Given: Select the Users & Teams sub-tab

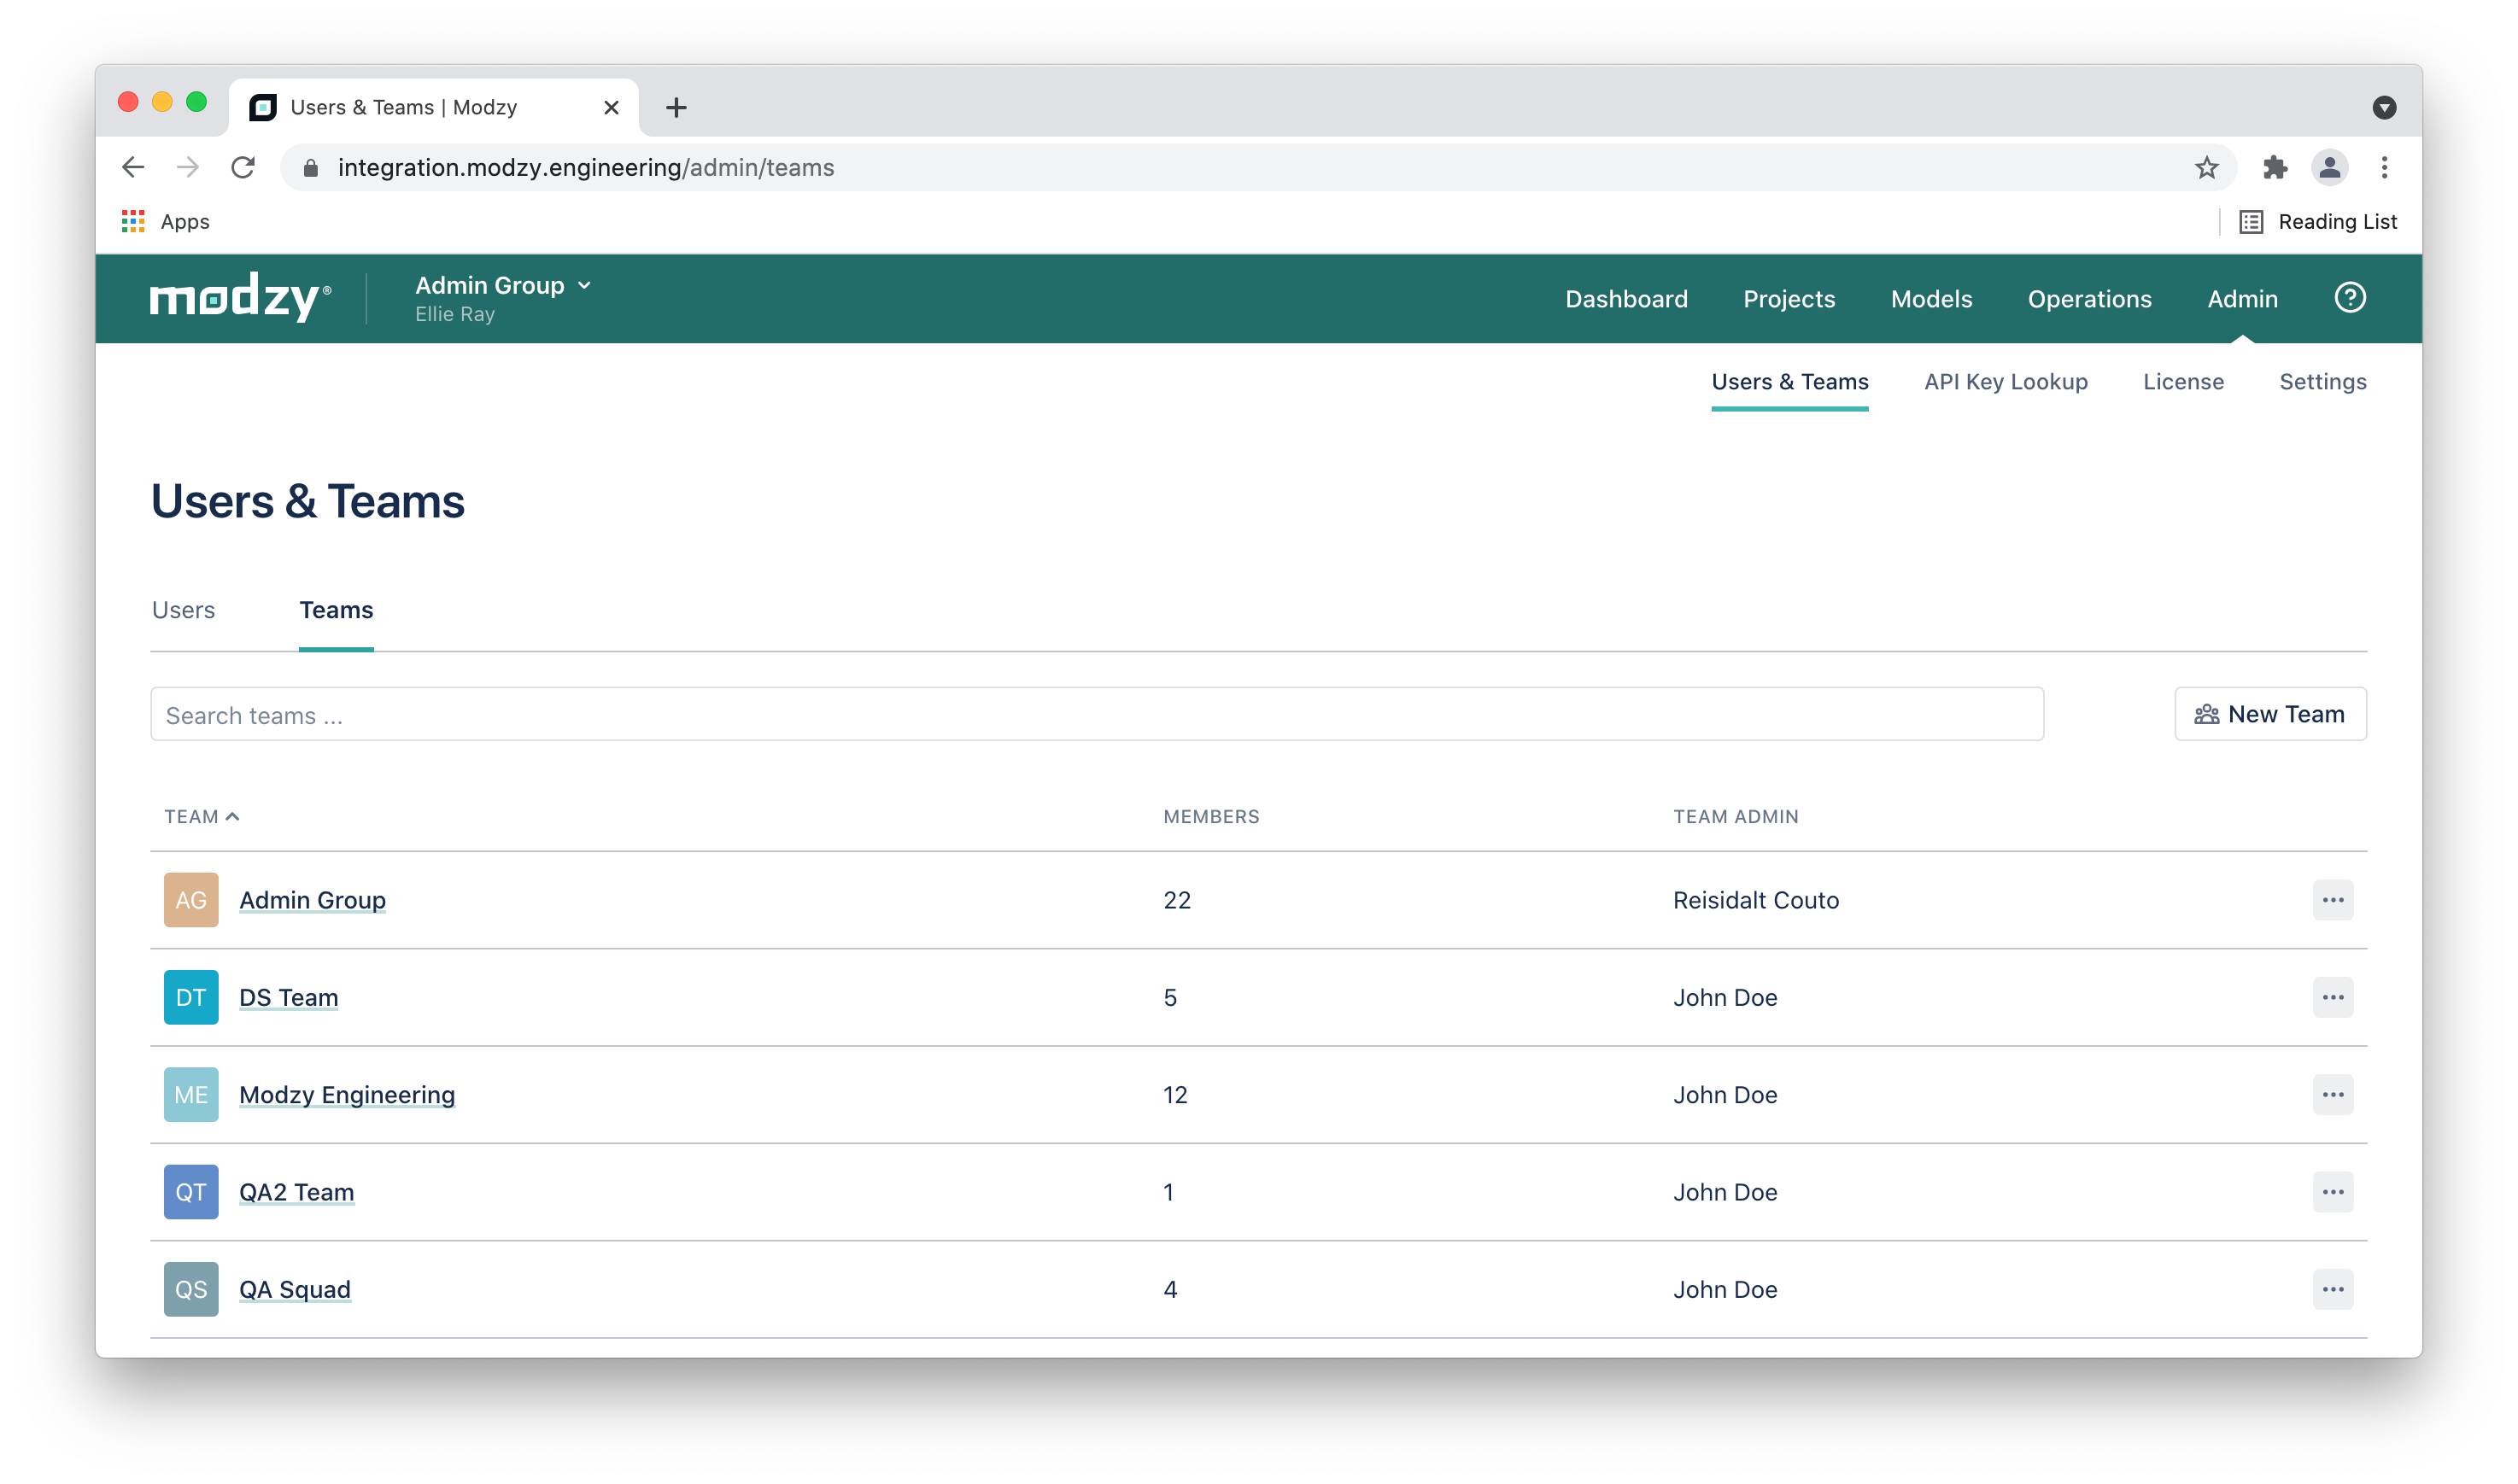Looking at the screenshot, I should 1789,381.
